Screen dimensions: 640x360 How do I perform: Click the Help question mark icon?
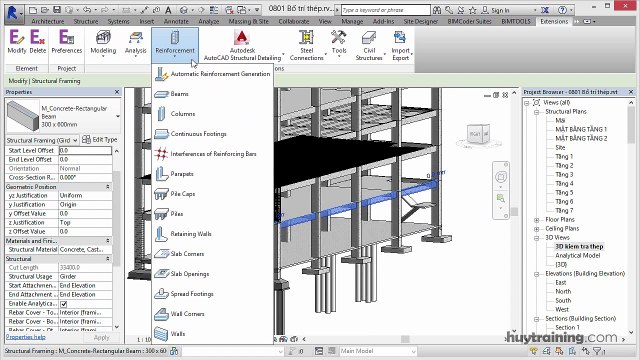point(562,10)
